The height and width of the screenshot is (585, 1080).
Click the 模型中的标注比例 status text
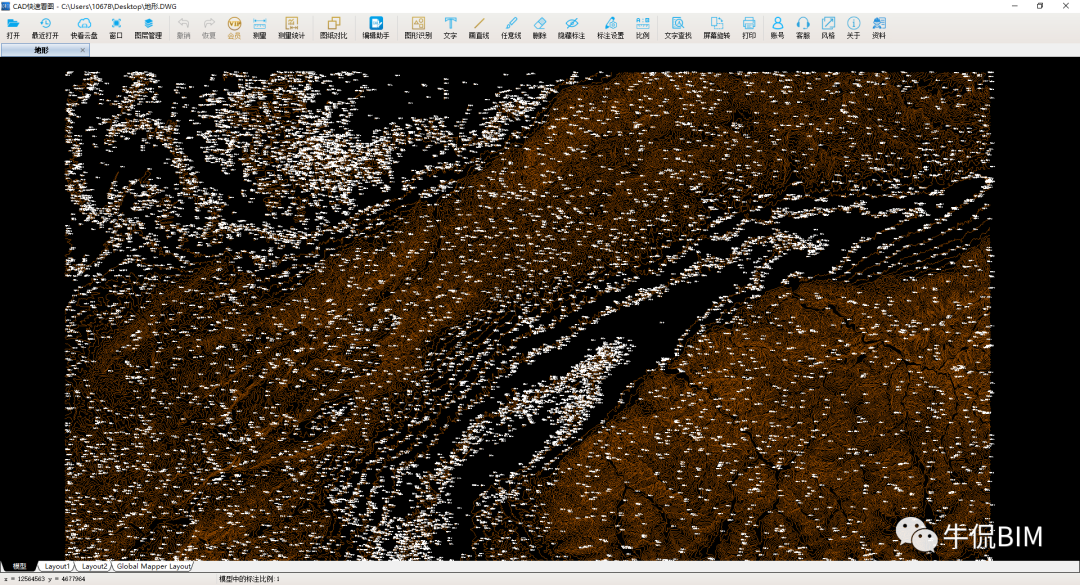[x=249, y=579]
